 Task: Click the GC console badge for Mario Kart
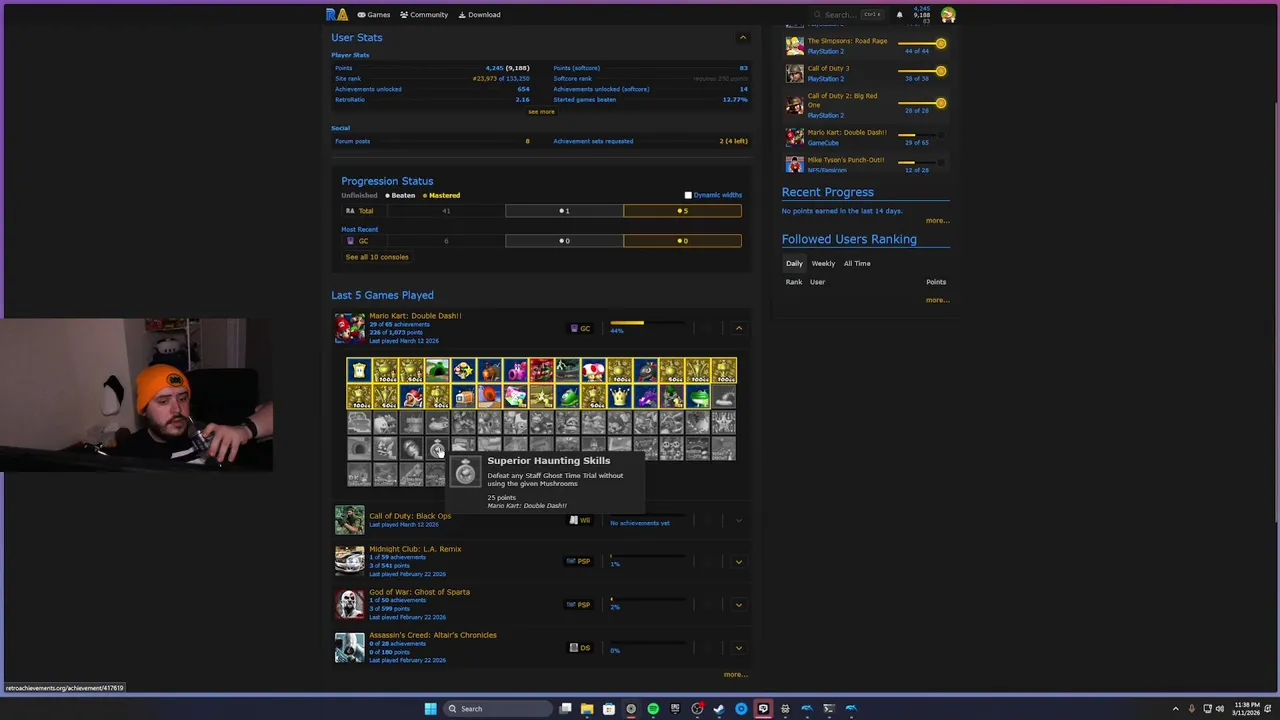(x=580, y=328)
